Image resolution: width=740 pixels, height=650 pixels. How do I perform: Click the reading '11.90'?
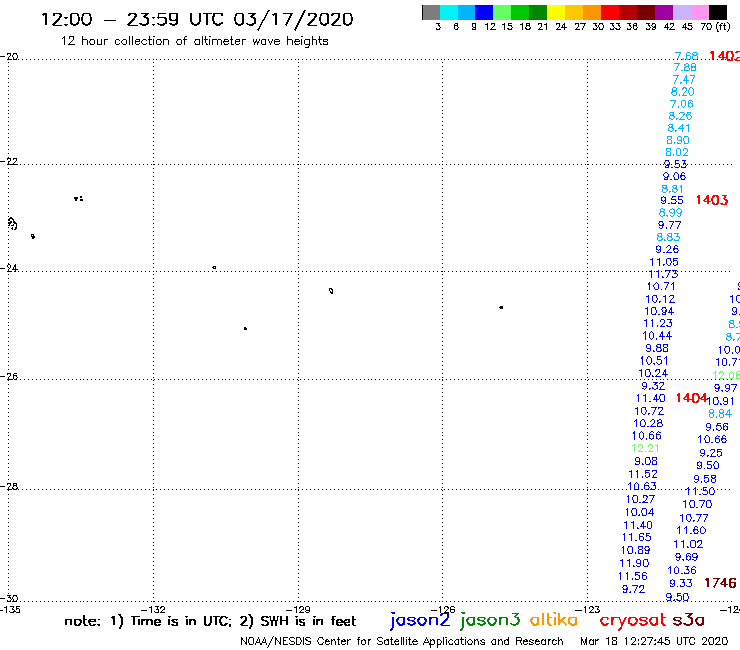[x=634, y=563]
